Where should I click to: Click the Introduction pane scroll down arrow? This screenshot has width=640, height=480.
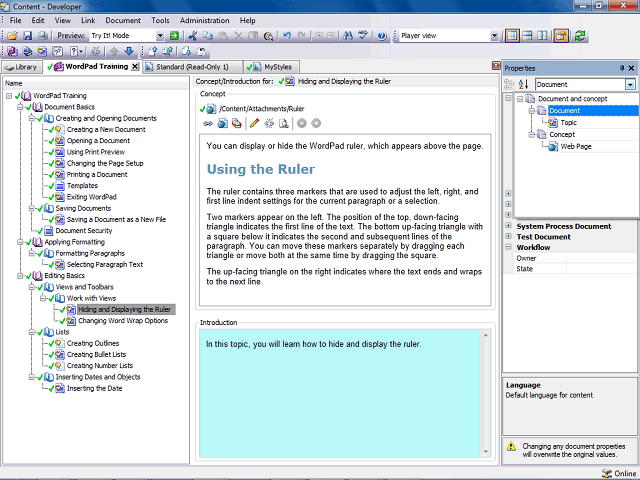486,451
